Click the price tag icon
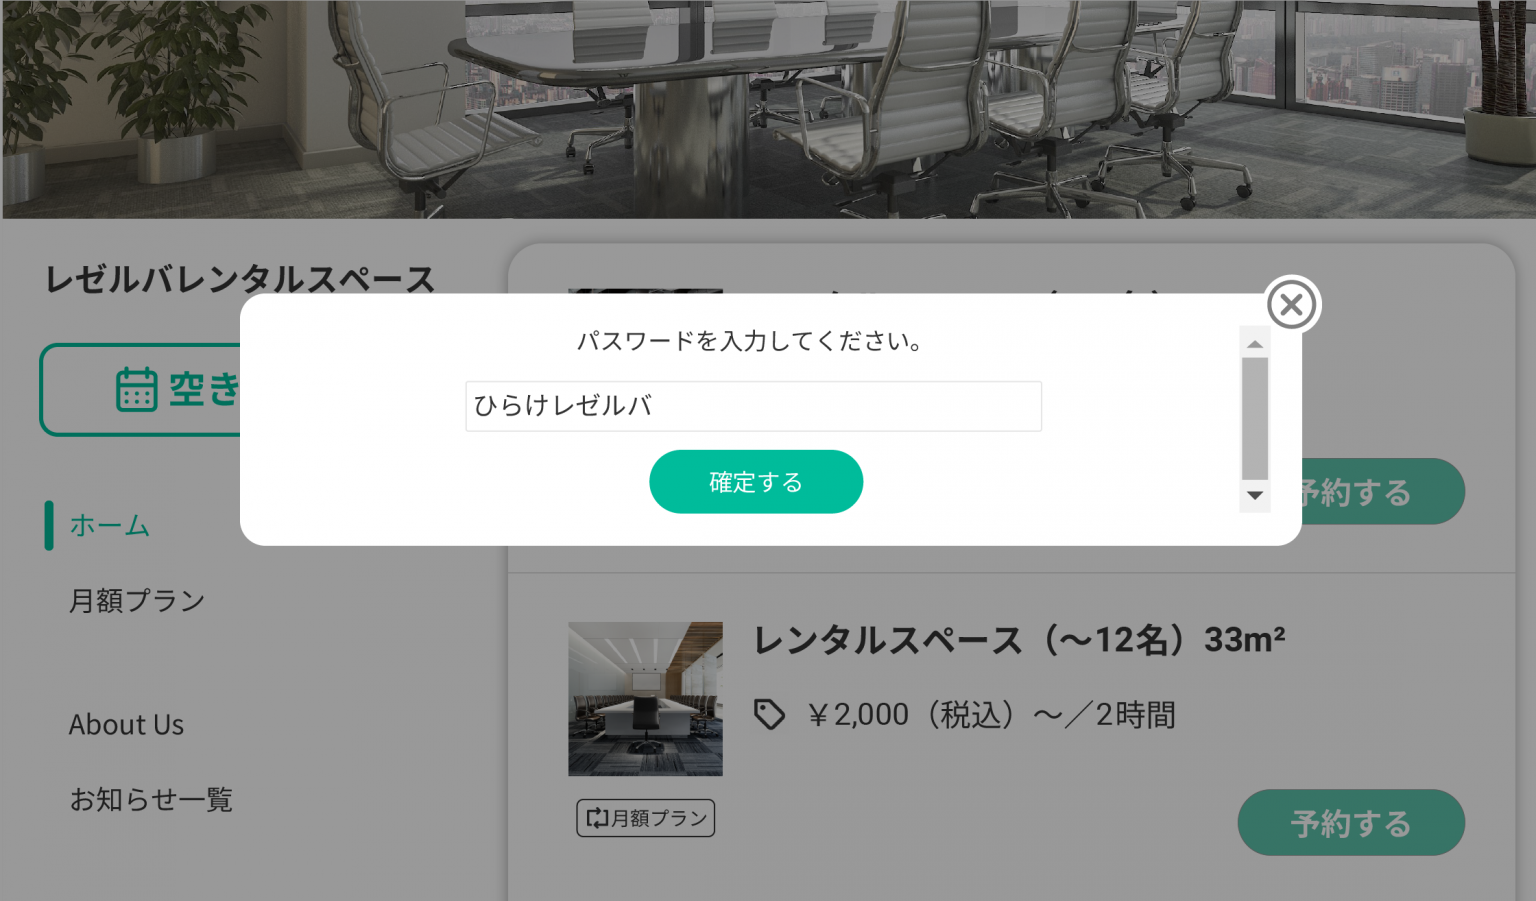 coord(769,714)
